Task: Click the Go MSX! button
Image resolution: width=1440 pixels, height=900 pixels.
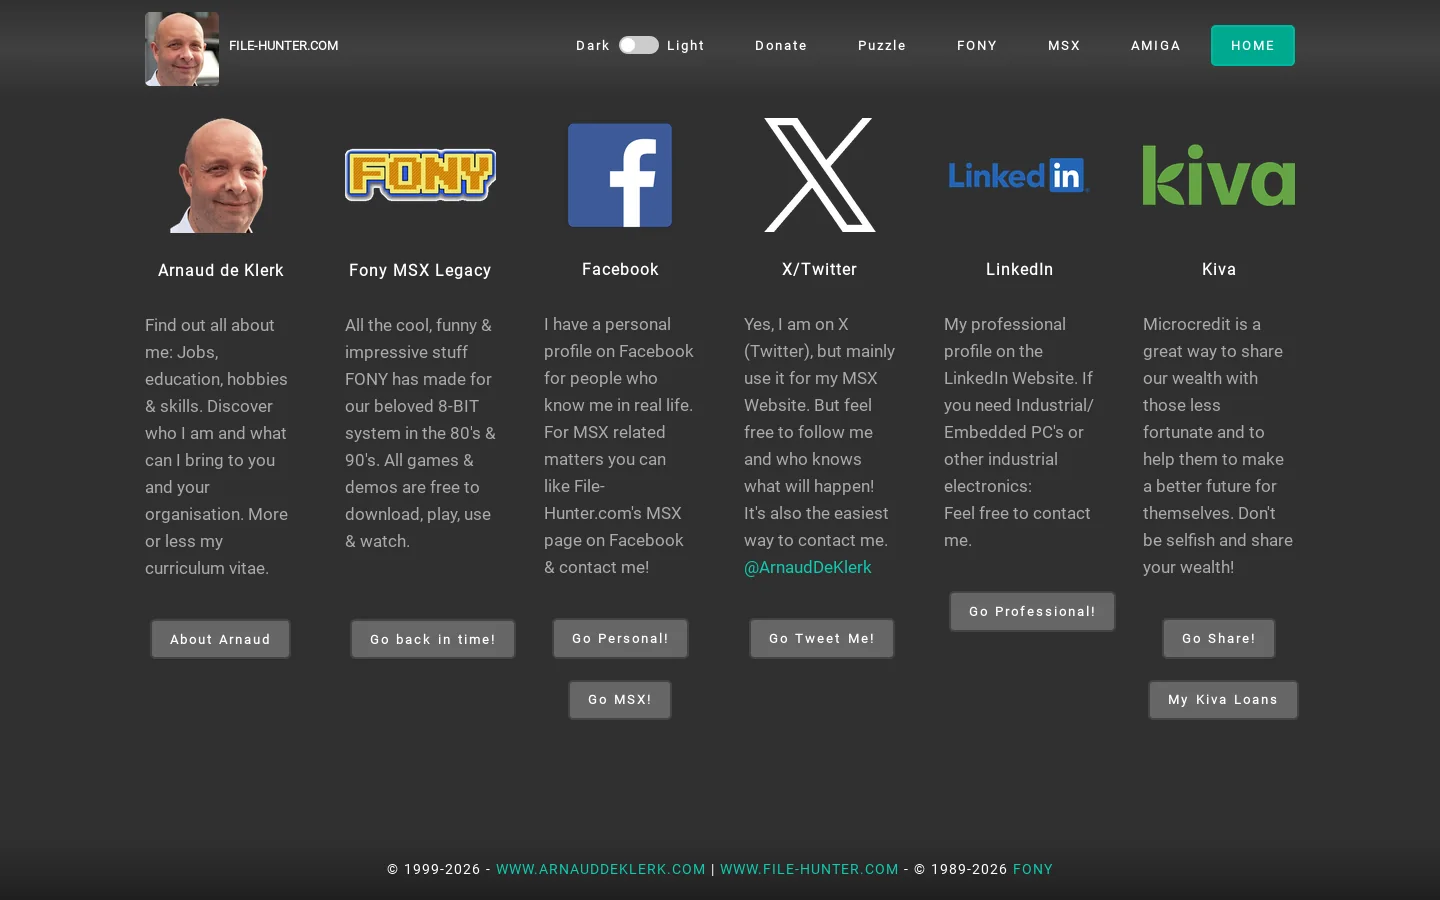Action: [620, 699]
